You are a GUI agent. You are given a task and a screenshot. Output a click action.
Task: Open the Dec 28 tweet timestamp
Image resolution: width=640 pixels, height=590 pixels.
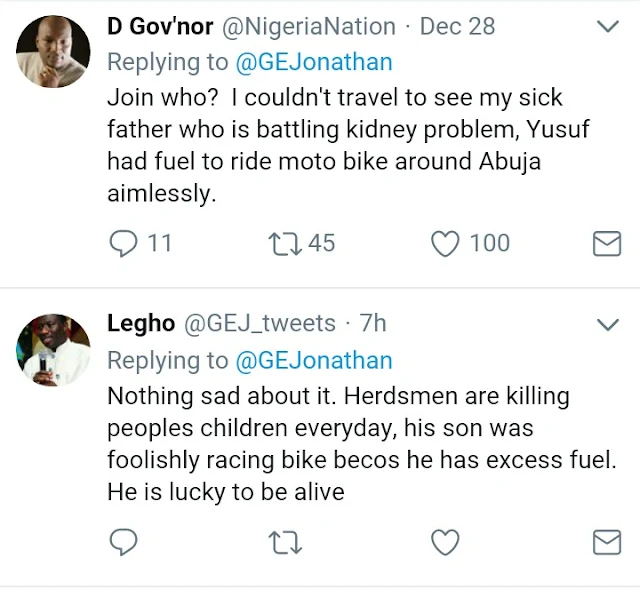(457, 26)
